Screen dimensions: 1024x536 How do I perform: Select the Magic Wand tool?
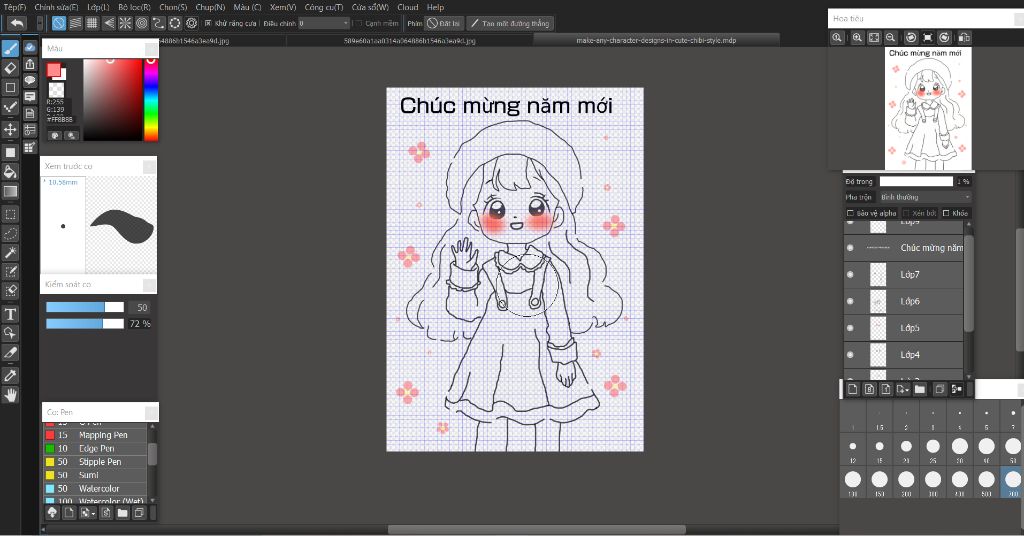click(10, 252)
